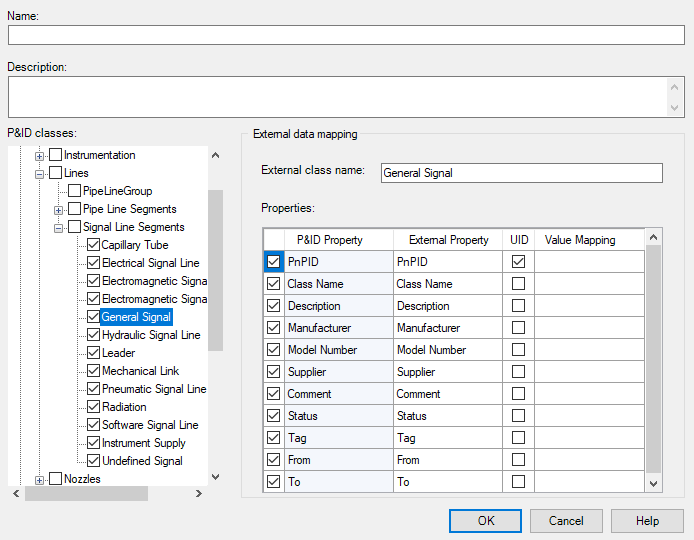
Task: Check the PipeLineGroup class checkbox
Action: pos(75,191)
